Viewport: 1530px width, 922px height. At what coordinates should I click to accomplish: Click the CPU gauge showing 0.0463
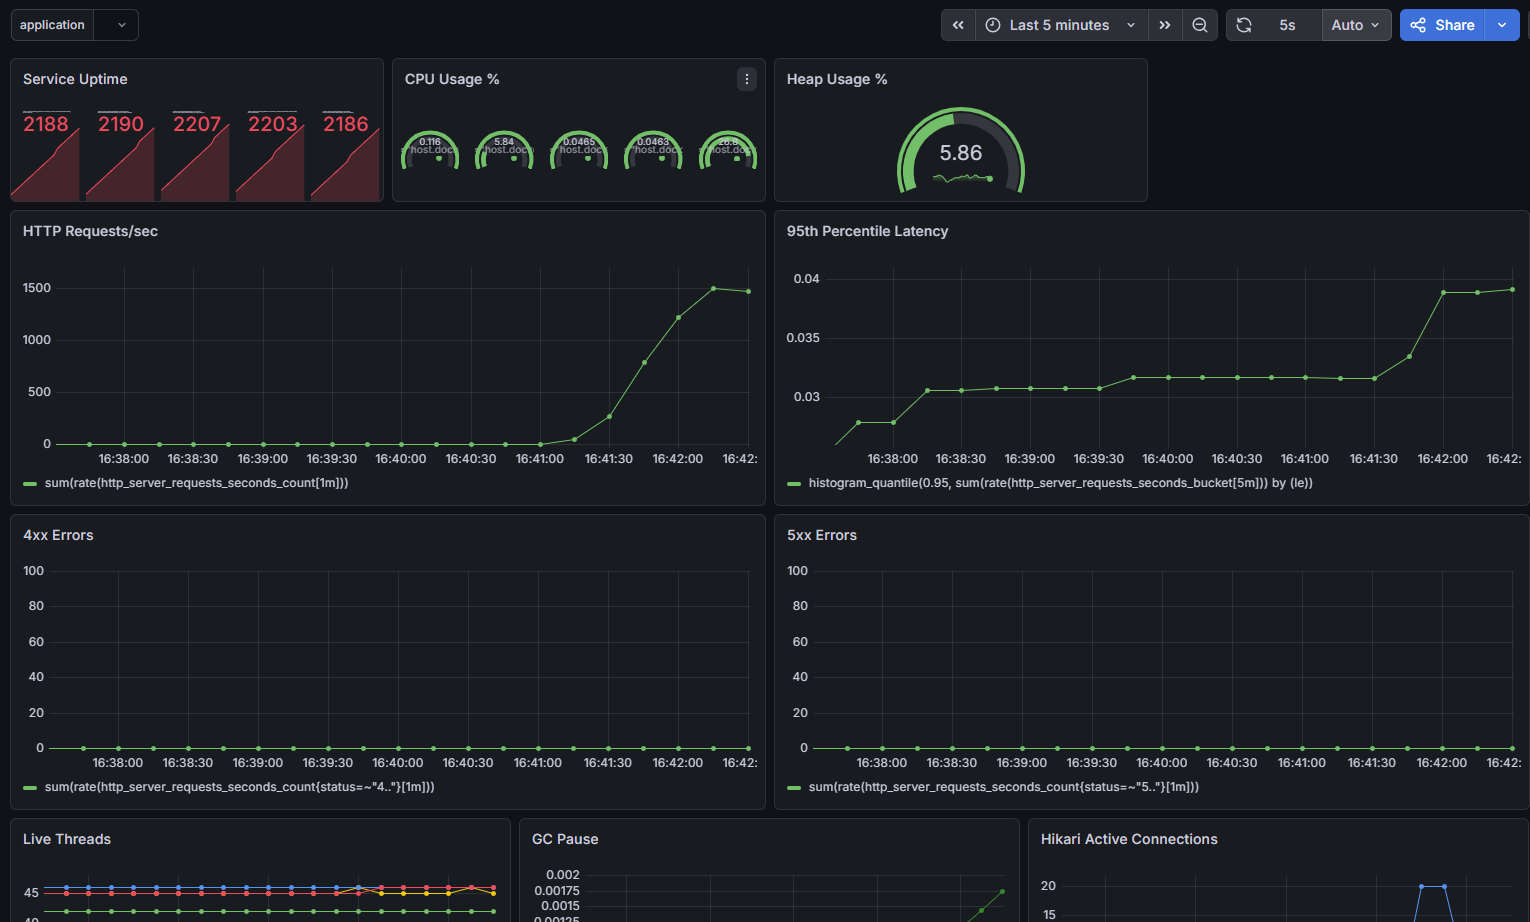[x=653, y=149]
